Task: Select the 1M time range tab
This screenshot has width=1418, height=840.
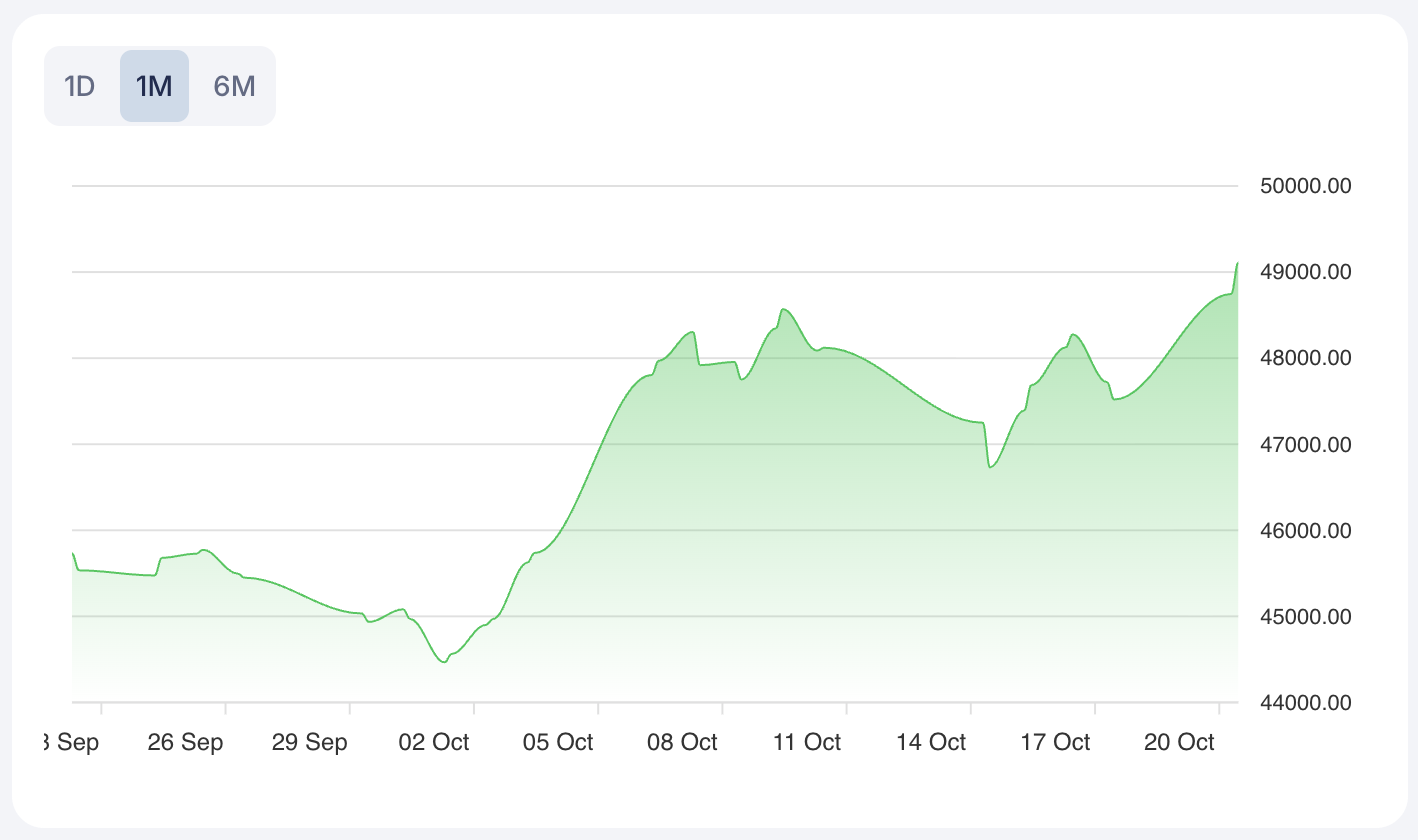Action: point(154,86)
